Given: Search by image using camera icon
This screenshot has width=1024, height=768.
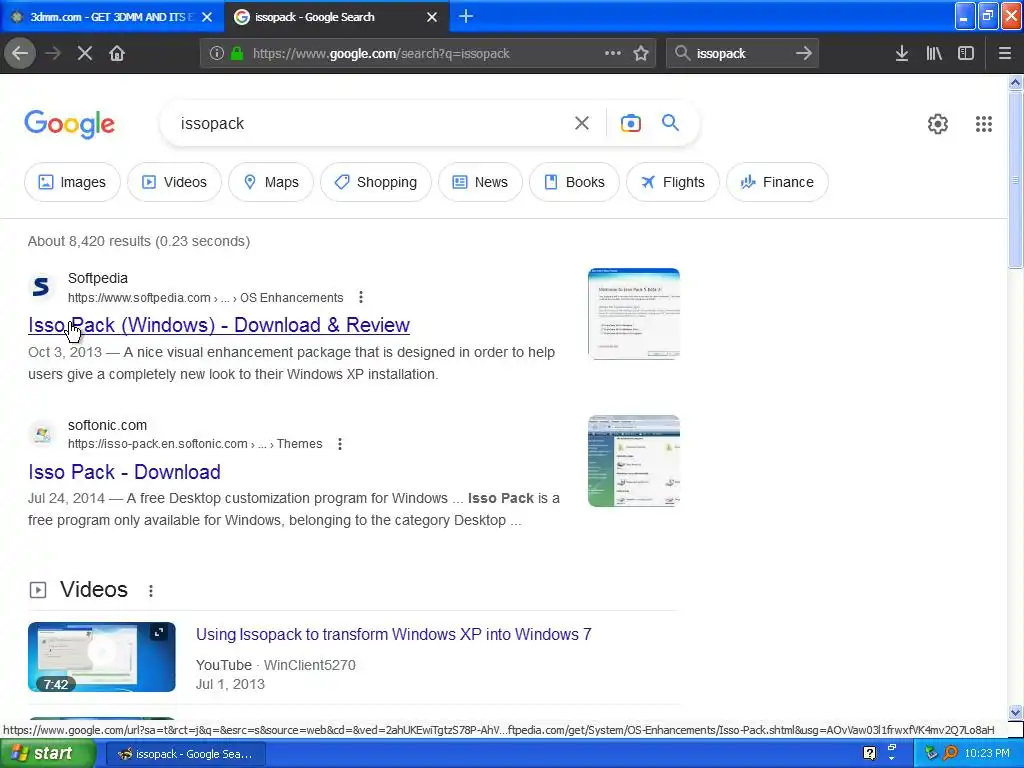Looking at the screenshot, I should (x=631, y=123).
